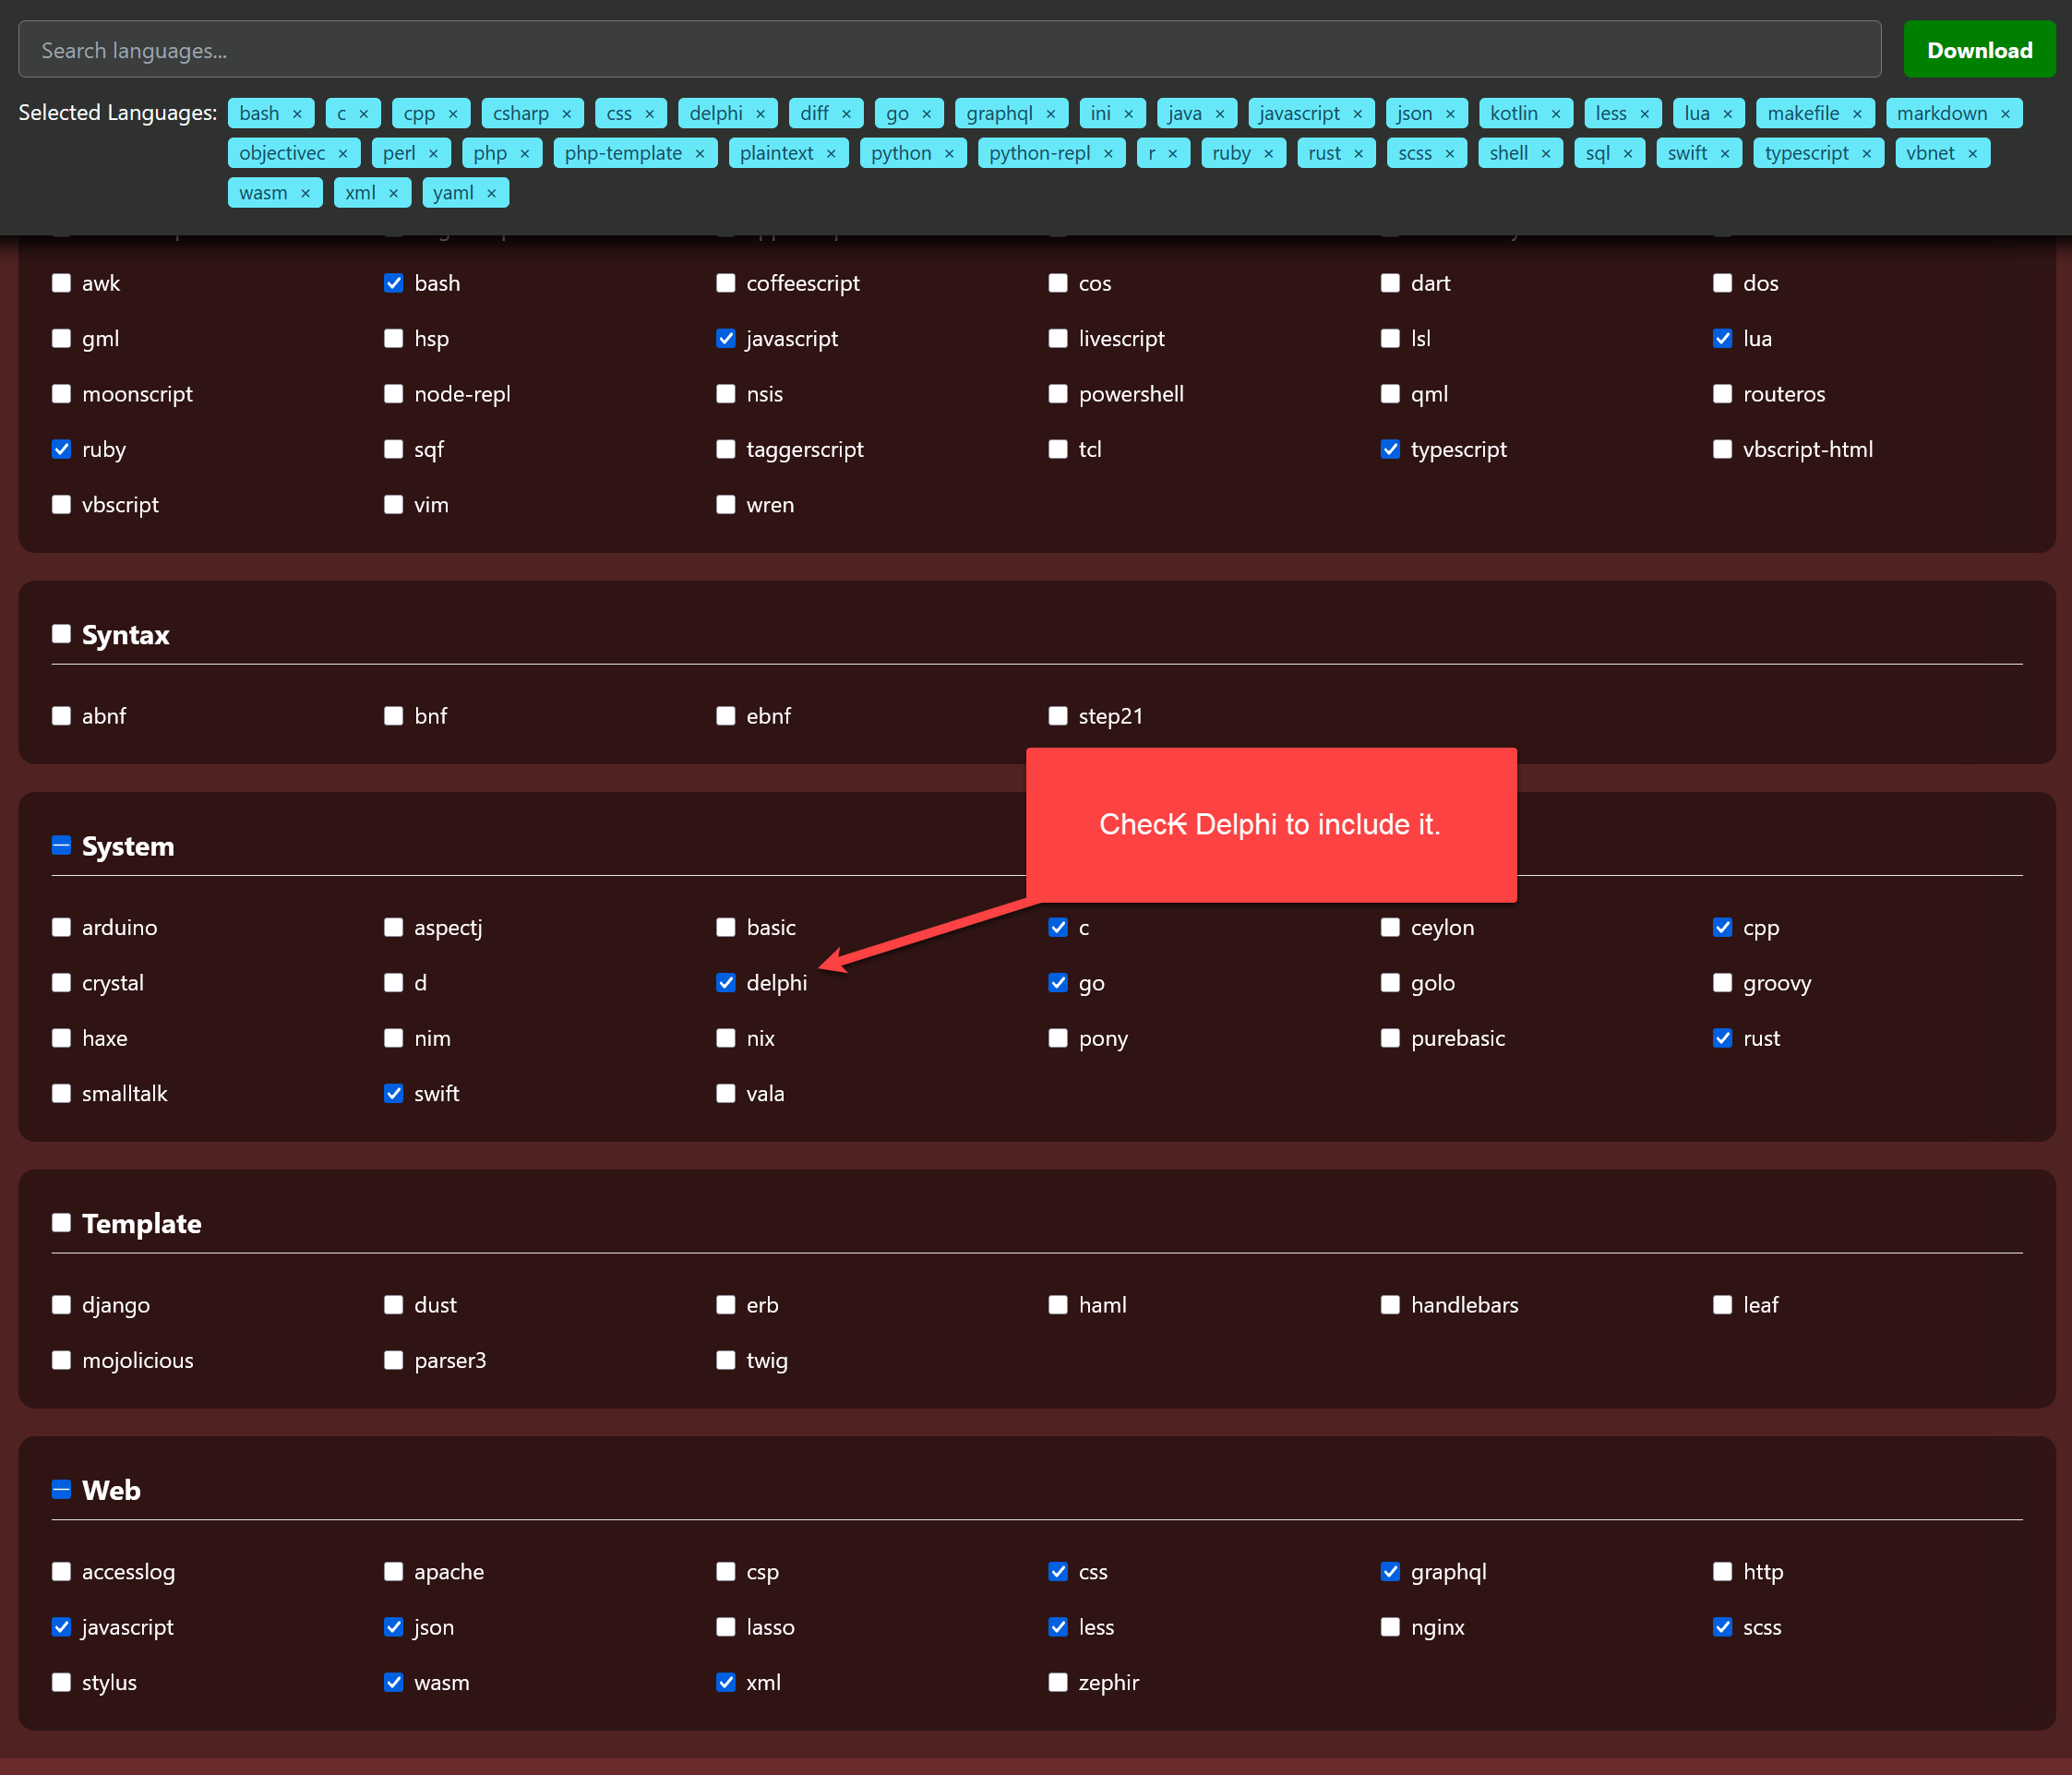This screenshot has width=2072, height=1775.
Task: Remove the typescript tag via × icon
Action: point(1866,154)
